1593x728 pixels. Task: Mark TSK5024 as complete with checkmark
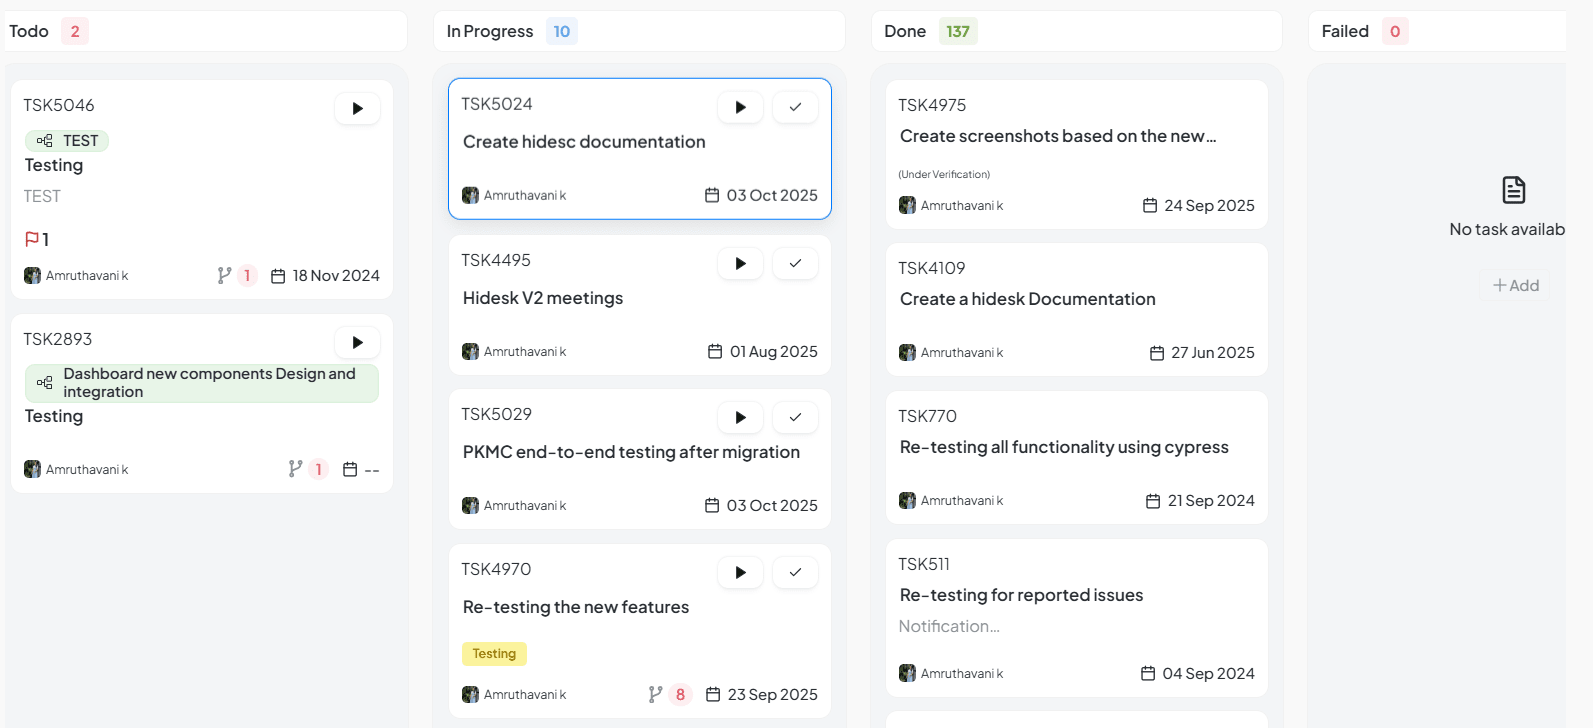click(x=795, y=107)
